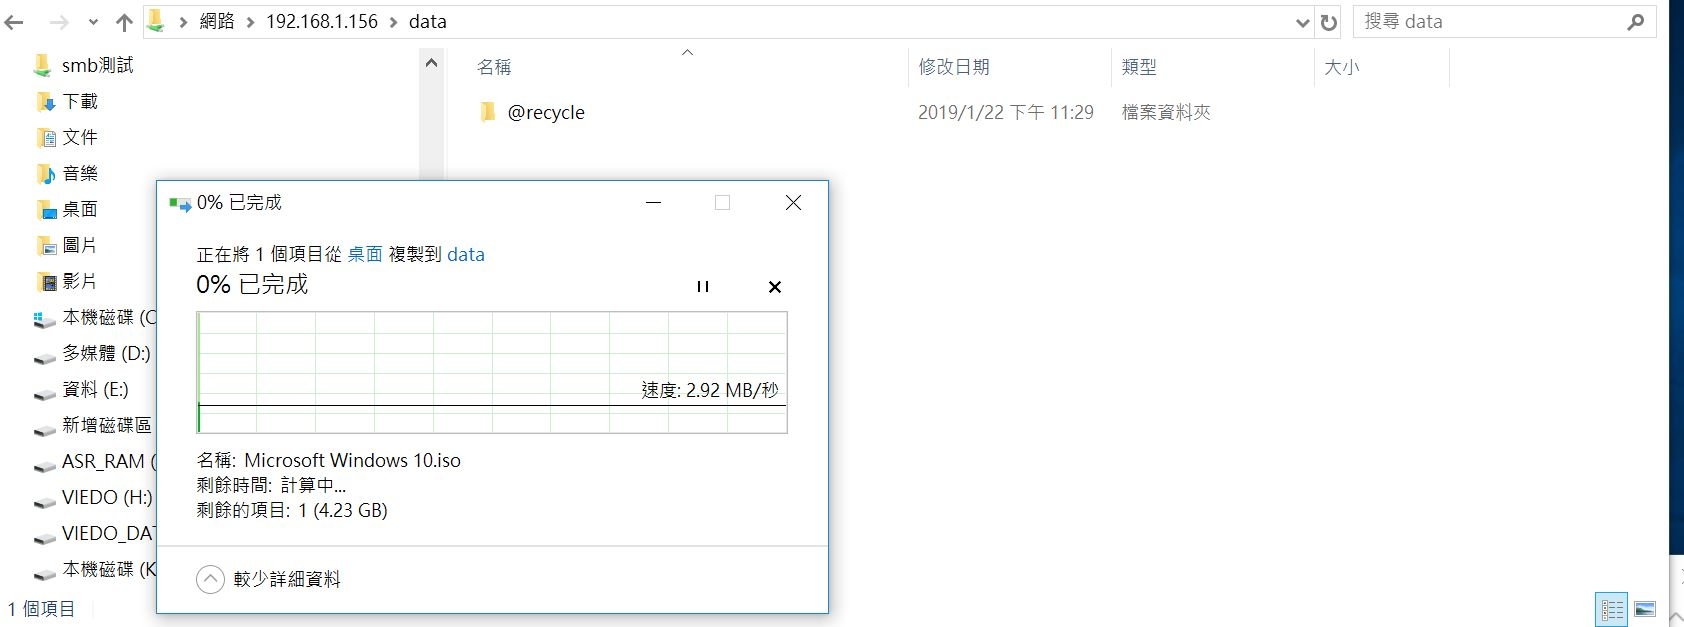This screenshot has width=1684, height=627.
Task: Click the 資料 (E:) drive icon
Action: pos(44,392)
